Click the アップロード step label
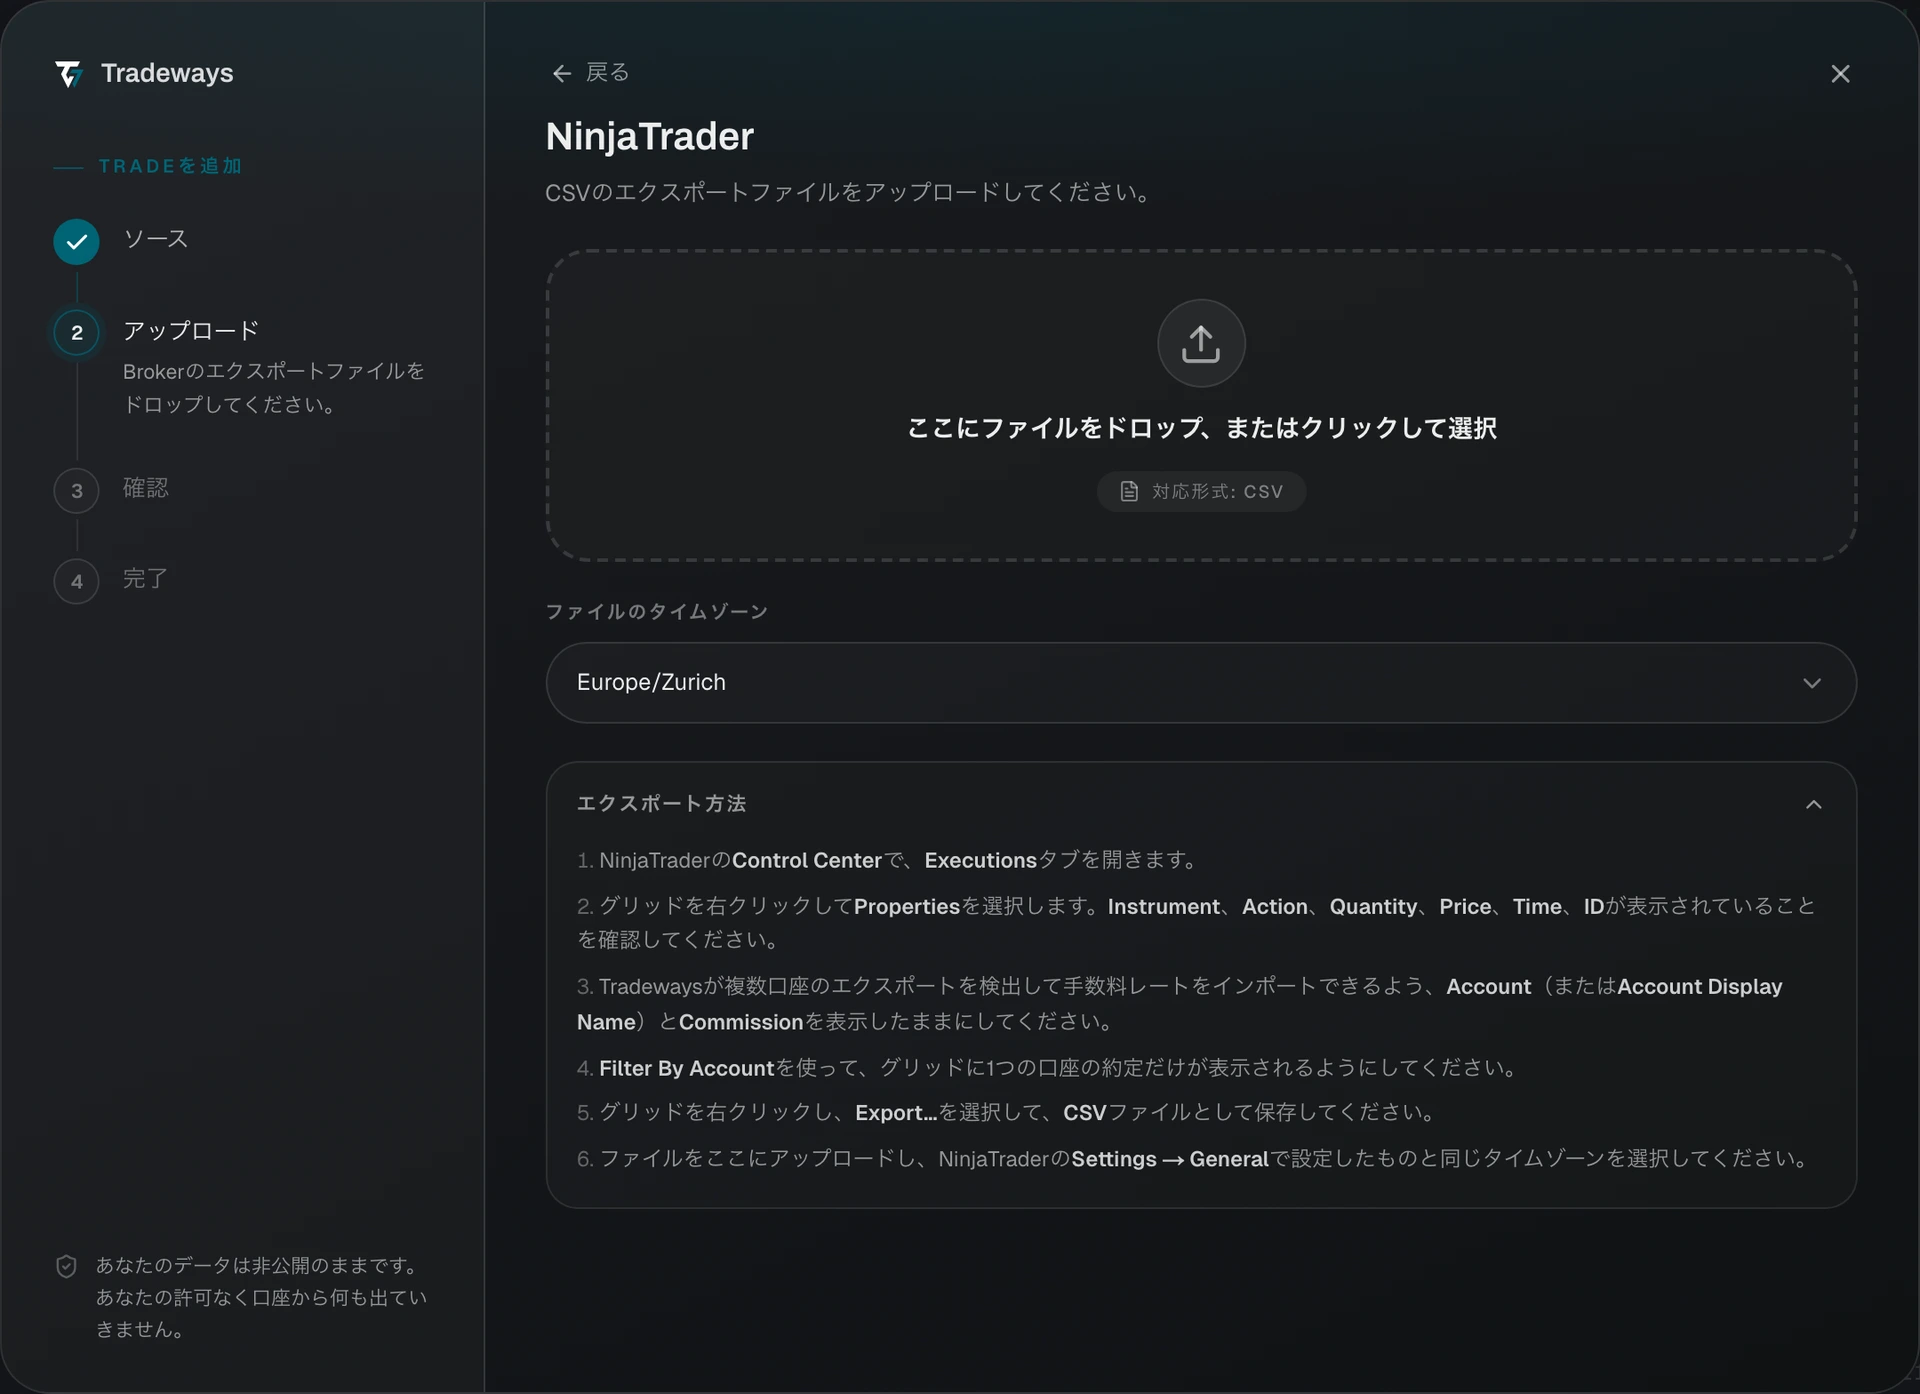 [191, 331]
